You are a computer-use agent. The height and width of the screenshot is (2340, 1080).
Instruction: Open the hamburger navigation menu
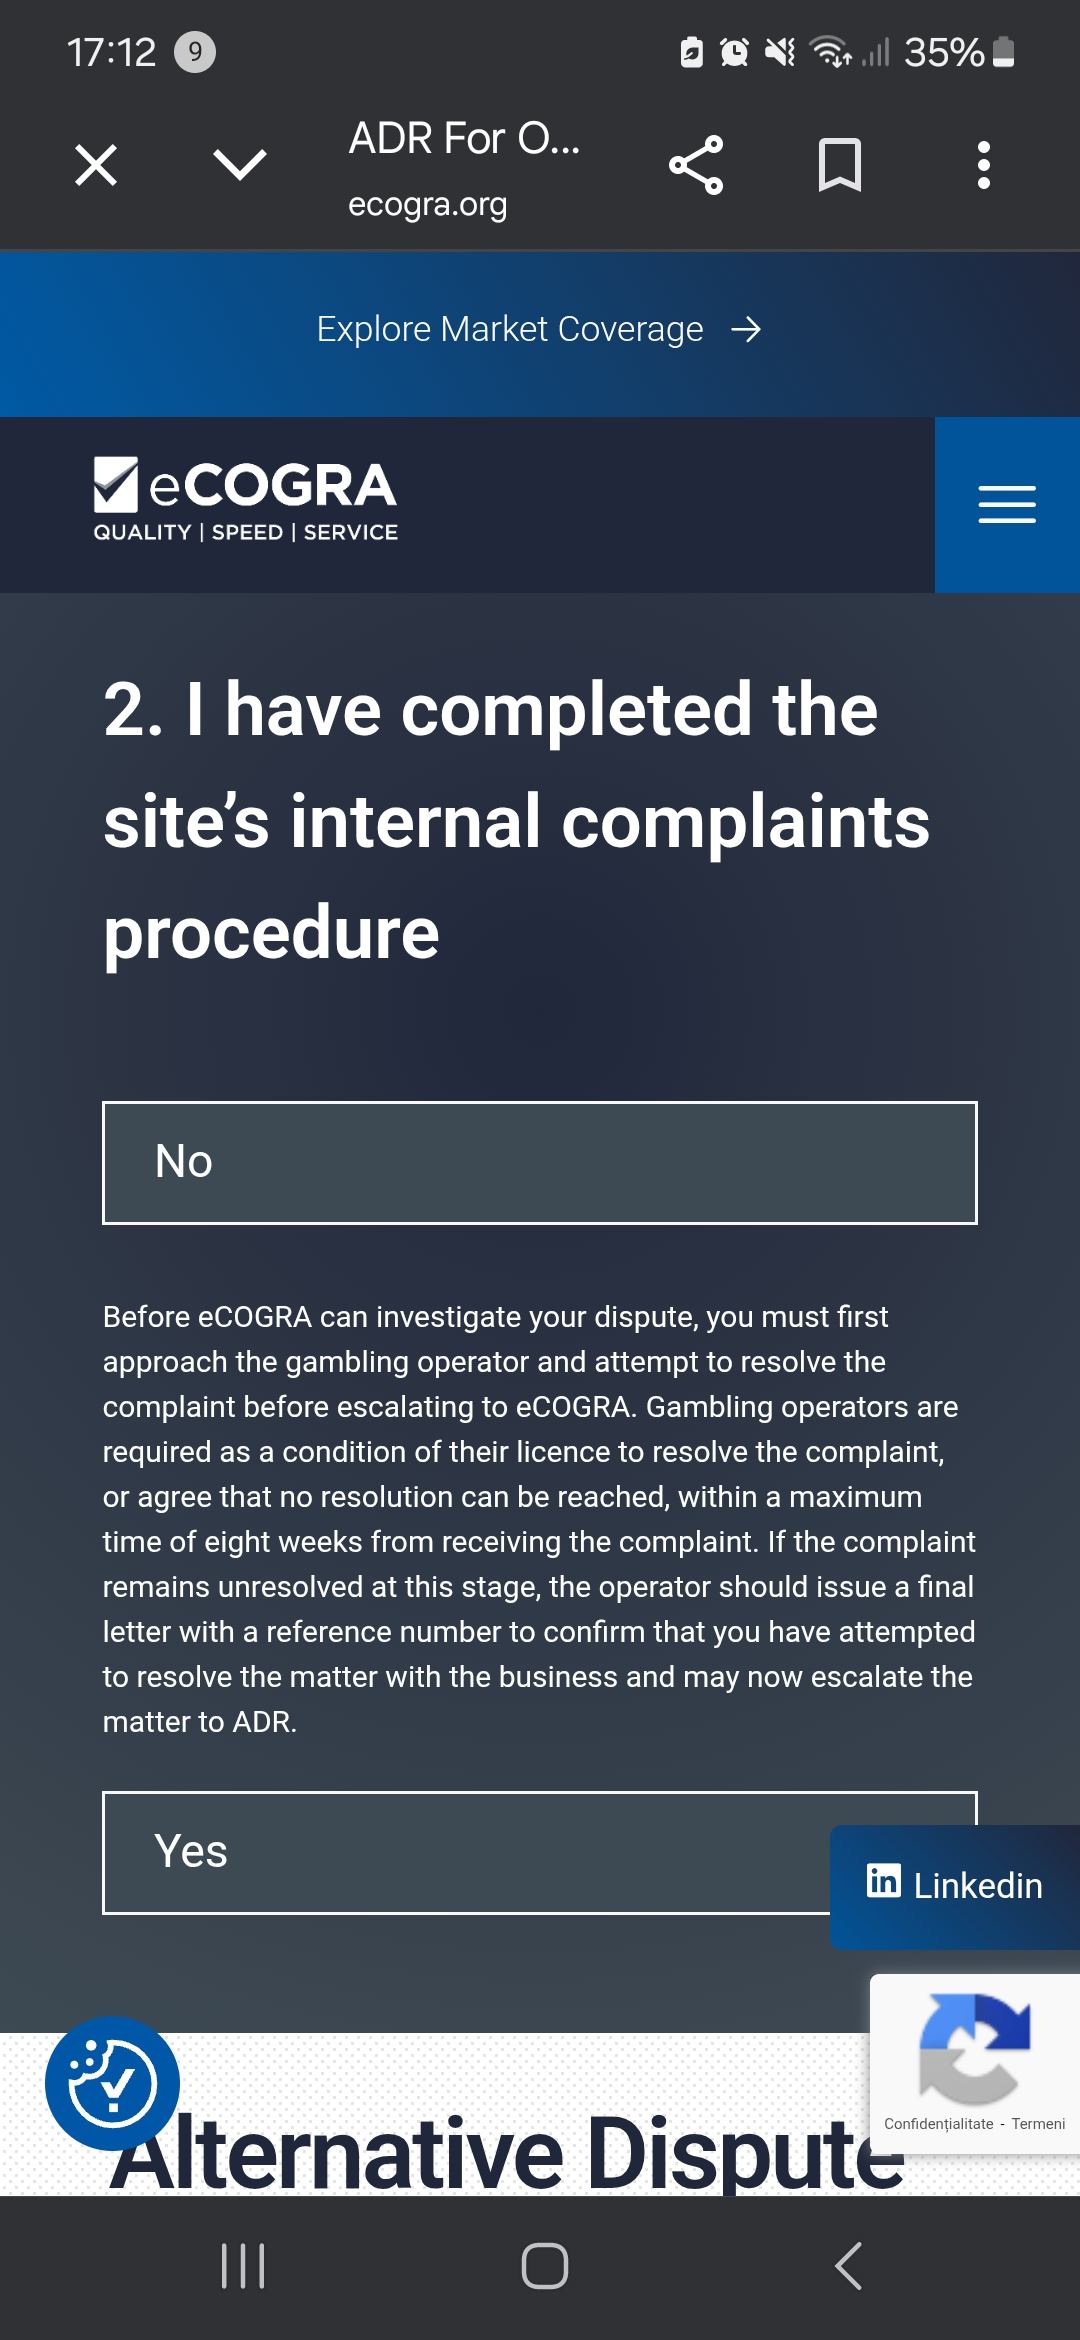pyautogui.click(x=1007, y=505)
